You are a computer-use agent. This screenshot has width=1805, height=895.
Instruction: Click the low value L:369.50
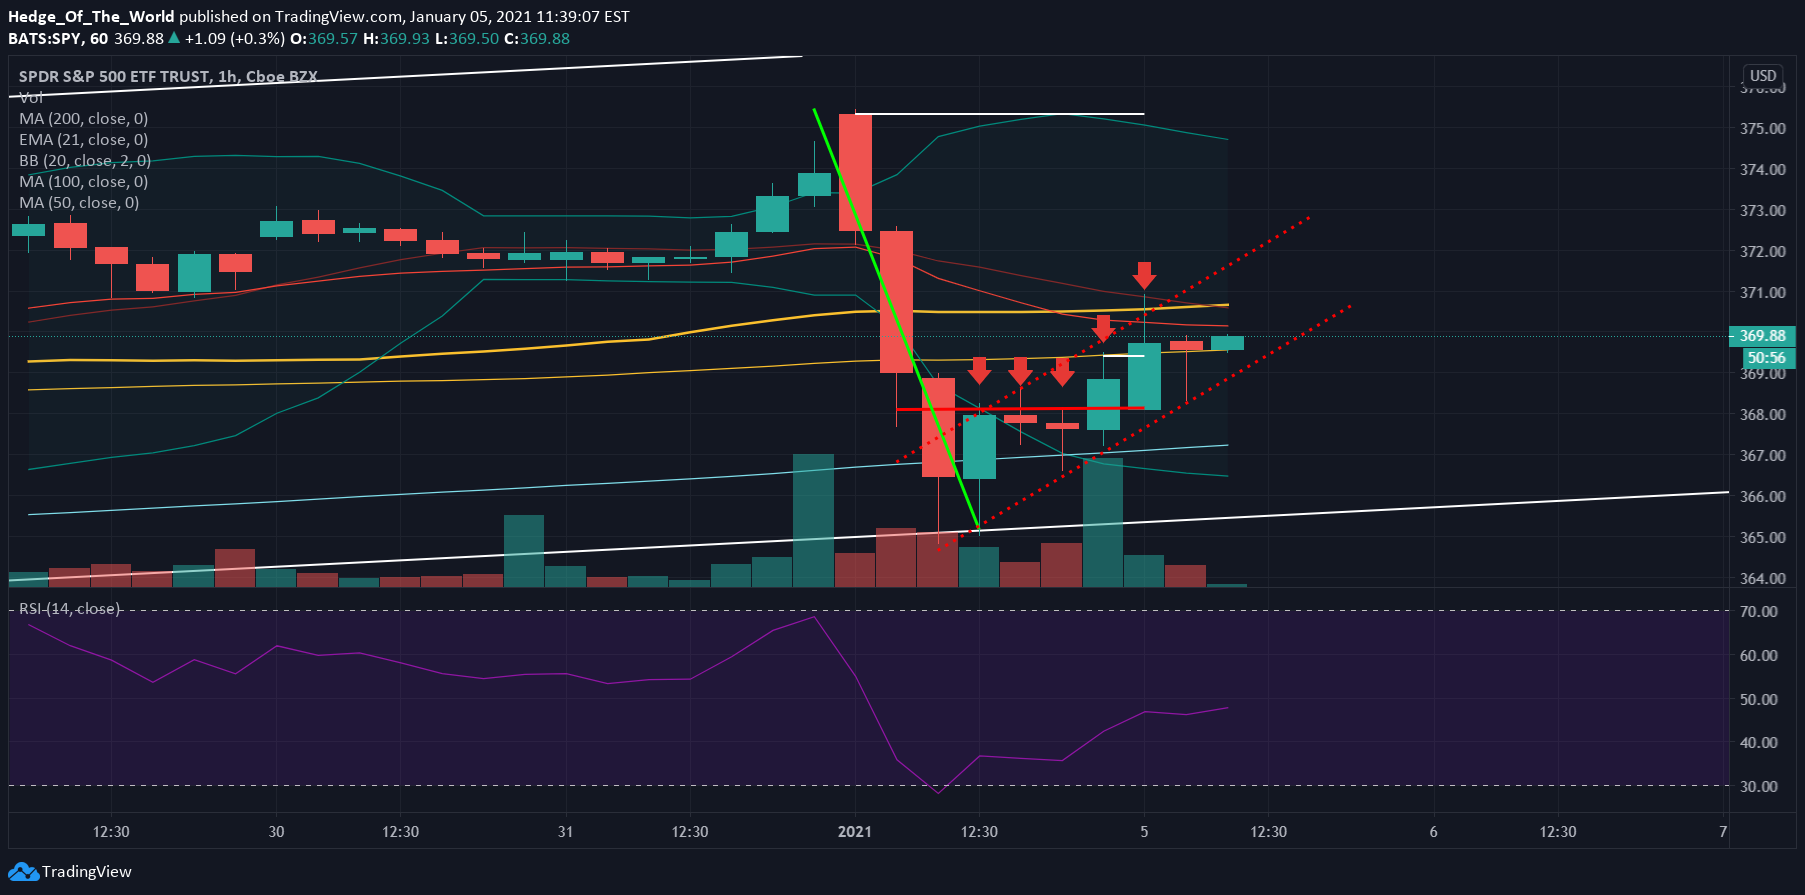tap(467, 39)
